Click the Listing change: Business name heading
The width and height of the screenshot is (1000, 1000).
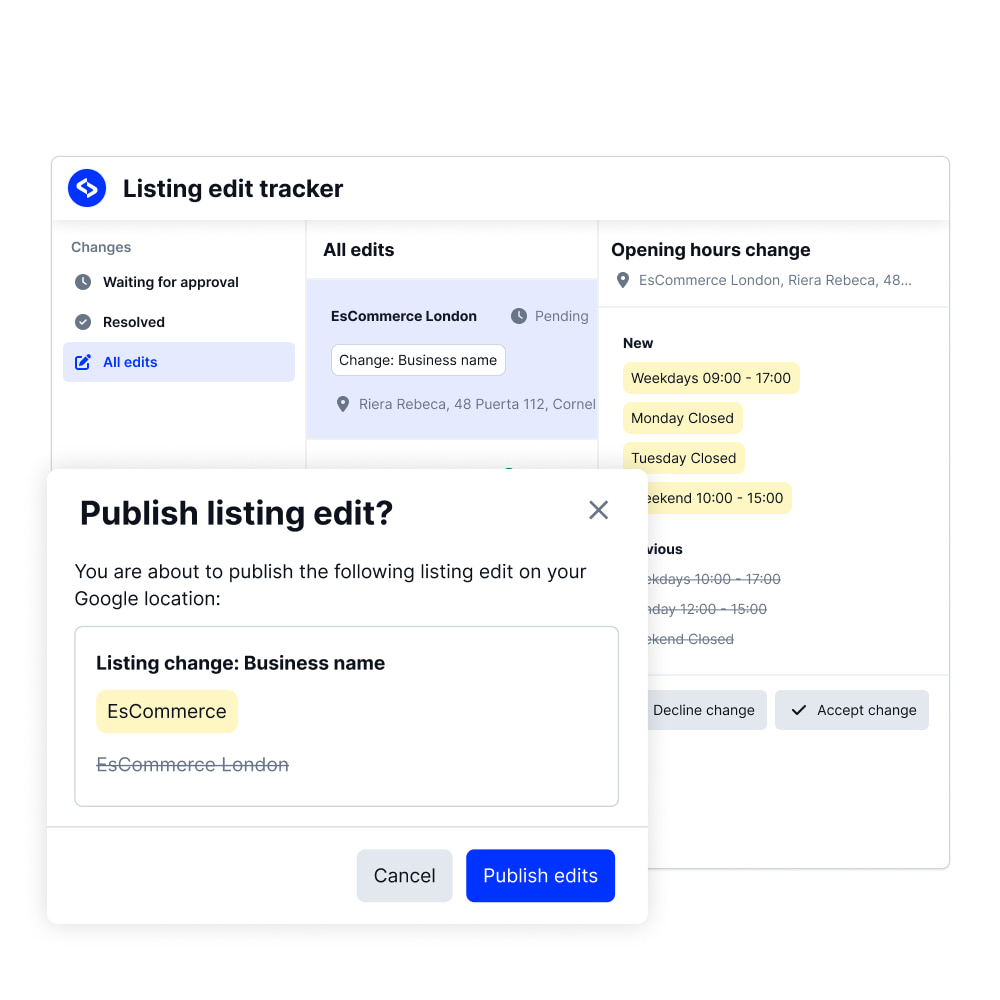coord(240,663)
